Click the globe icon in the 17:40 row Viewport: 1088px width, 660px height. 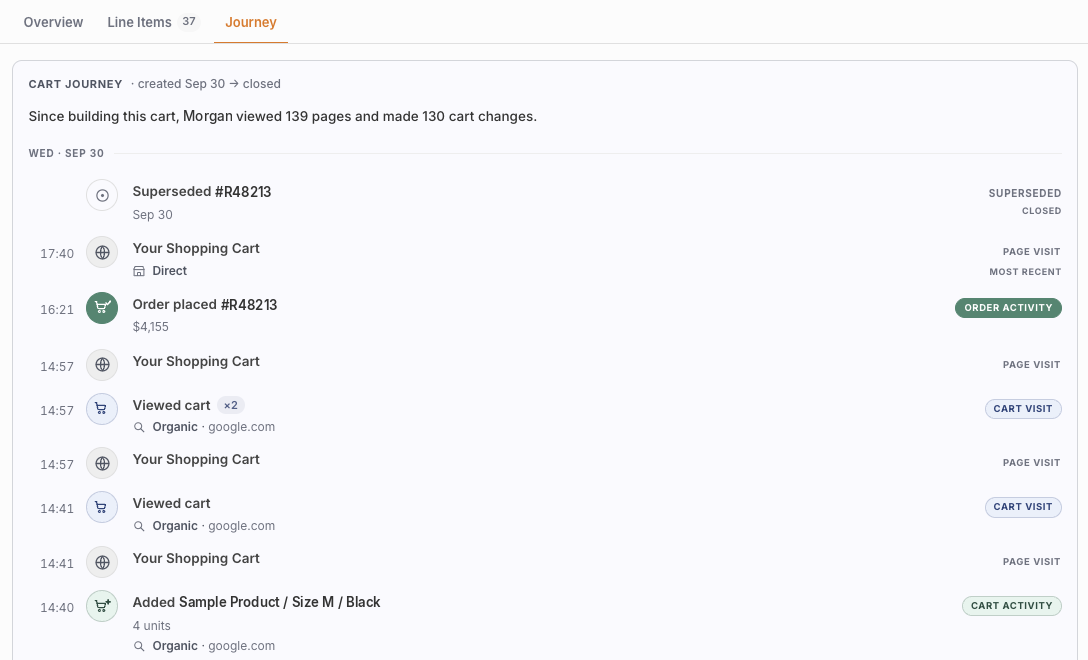coord(102,253)
